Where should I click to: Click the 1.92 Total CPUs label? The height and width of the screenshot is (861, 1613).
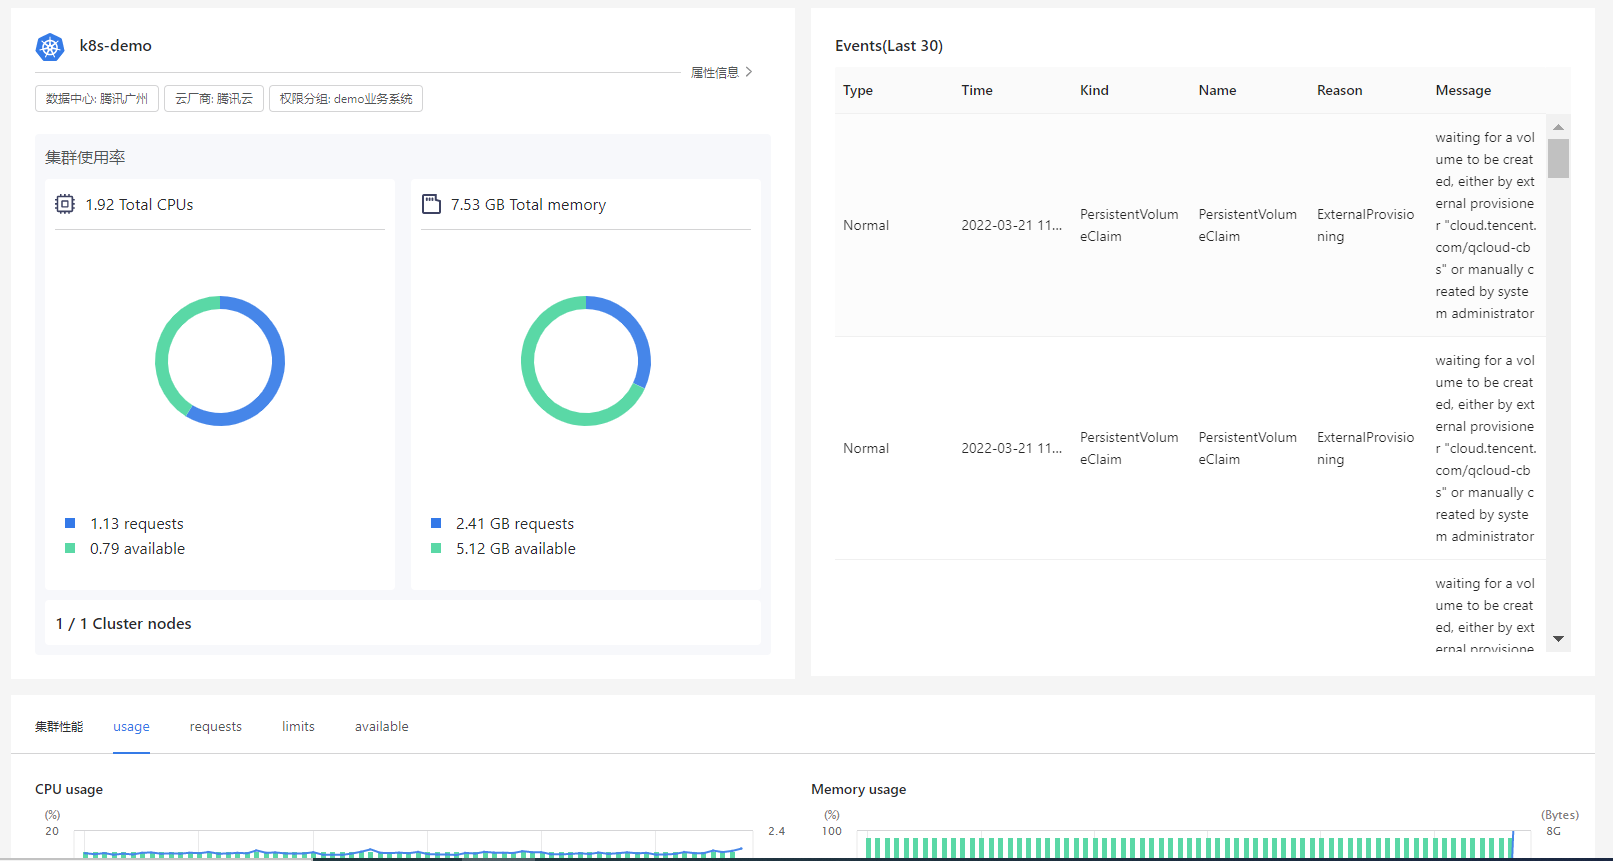click(139, 204)
